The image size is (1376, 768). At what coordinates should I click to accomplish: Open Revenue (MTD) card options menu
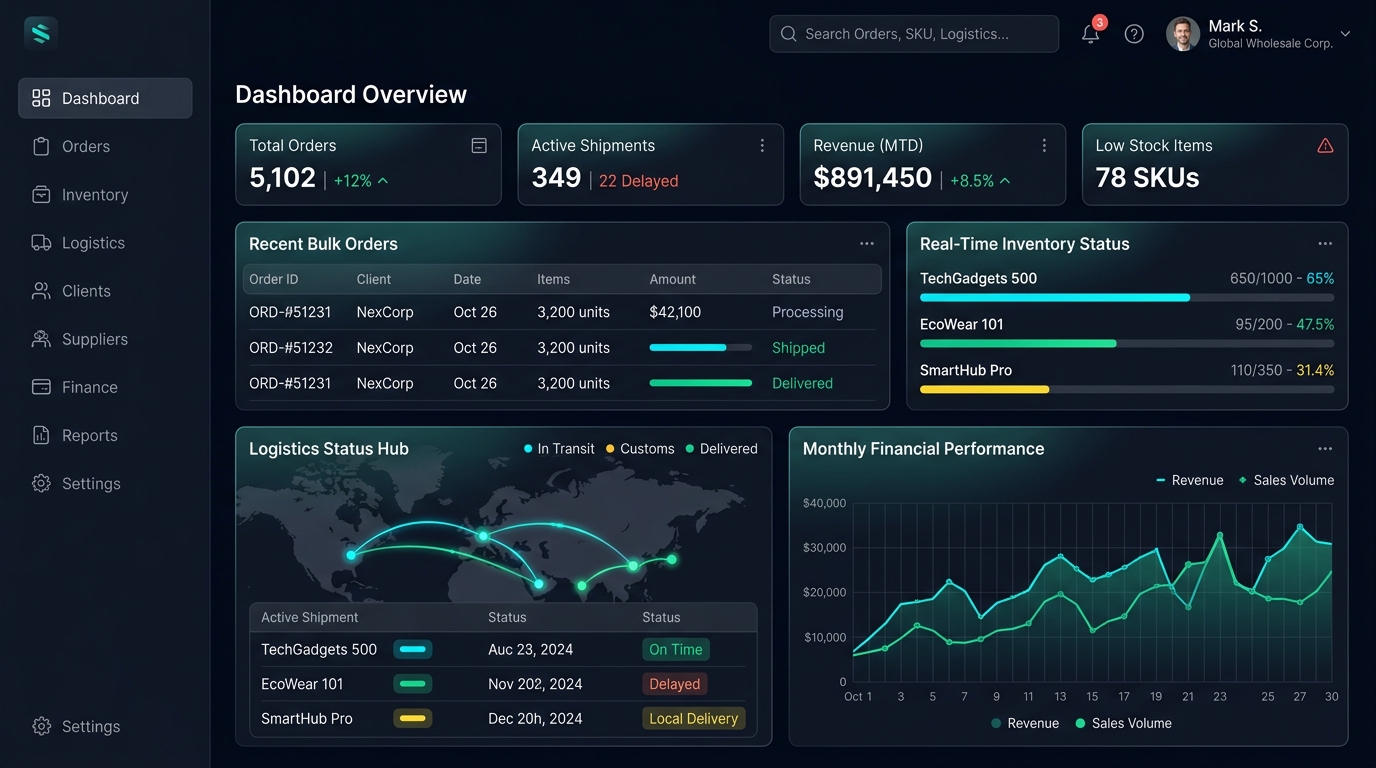click(1044, 146)
